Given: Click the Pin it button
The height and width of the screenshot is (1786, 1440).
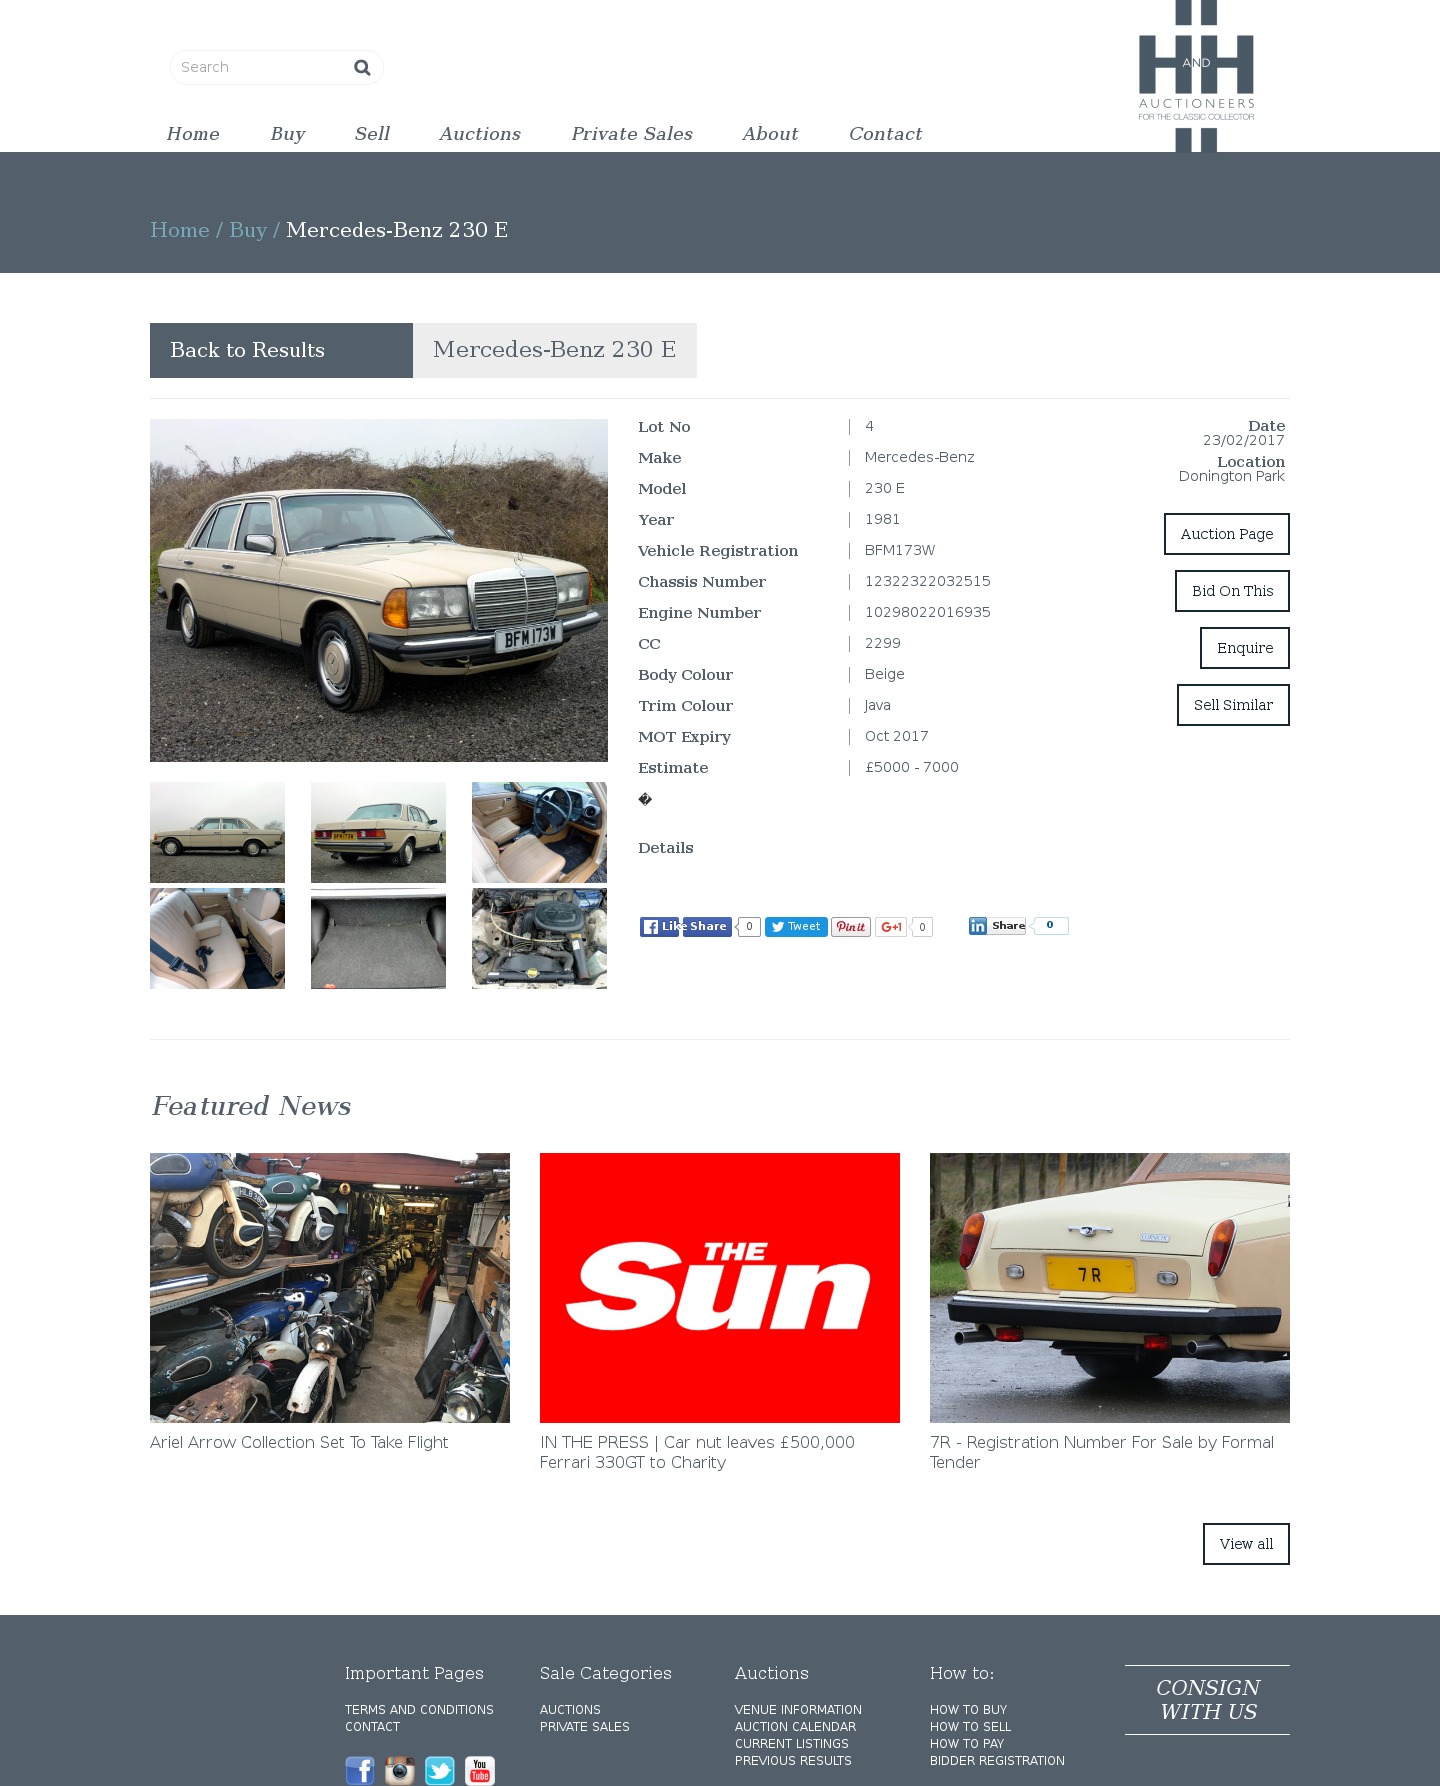Looking at the screenshot, I should 851,927.
